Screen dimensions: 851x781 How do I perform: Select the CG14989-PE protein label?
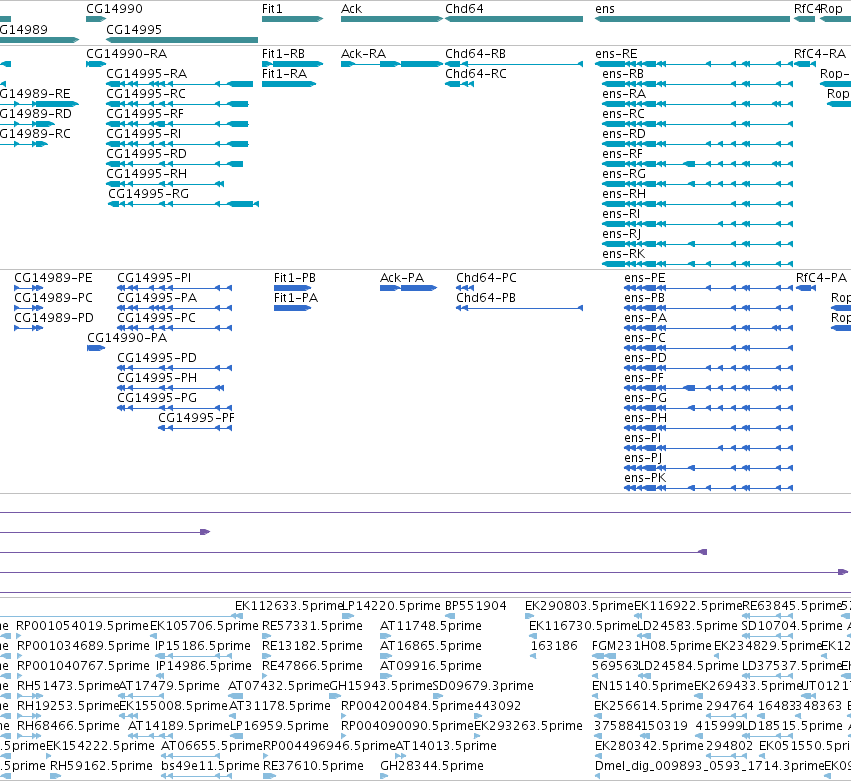[53, 278]
